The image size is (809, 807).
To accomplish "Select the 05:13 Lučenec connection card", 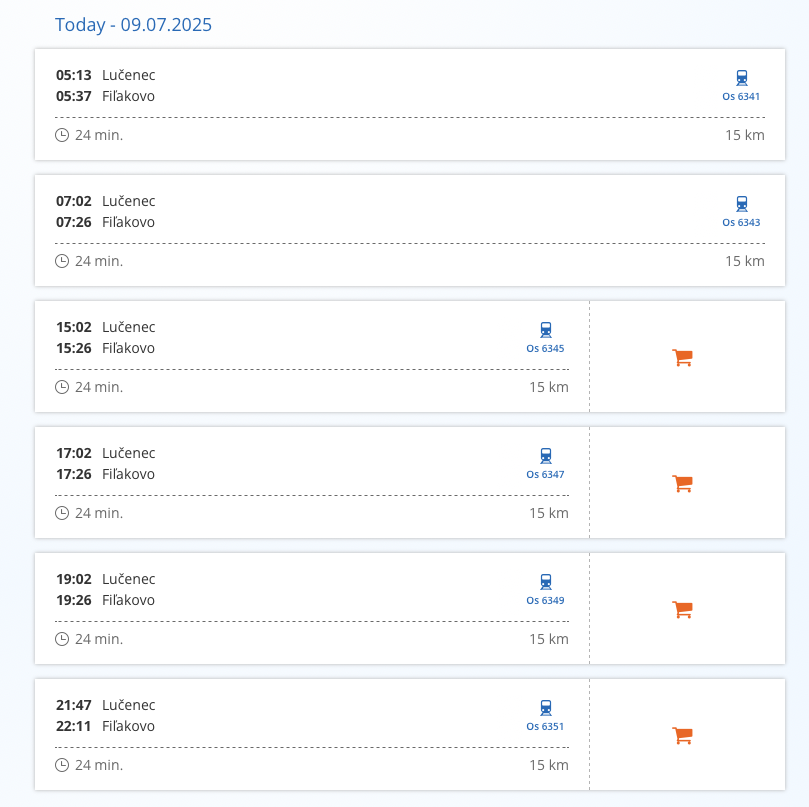I will click(400, 86).
